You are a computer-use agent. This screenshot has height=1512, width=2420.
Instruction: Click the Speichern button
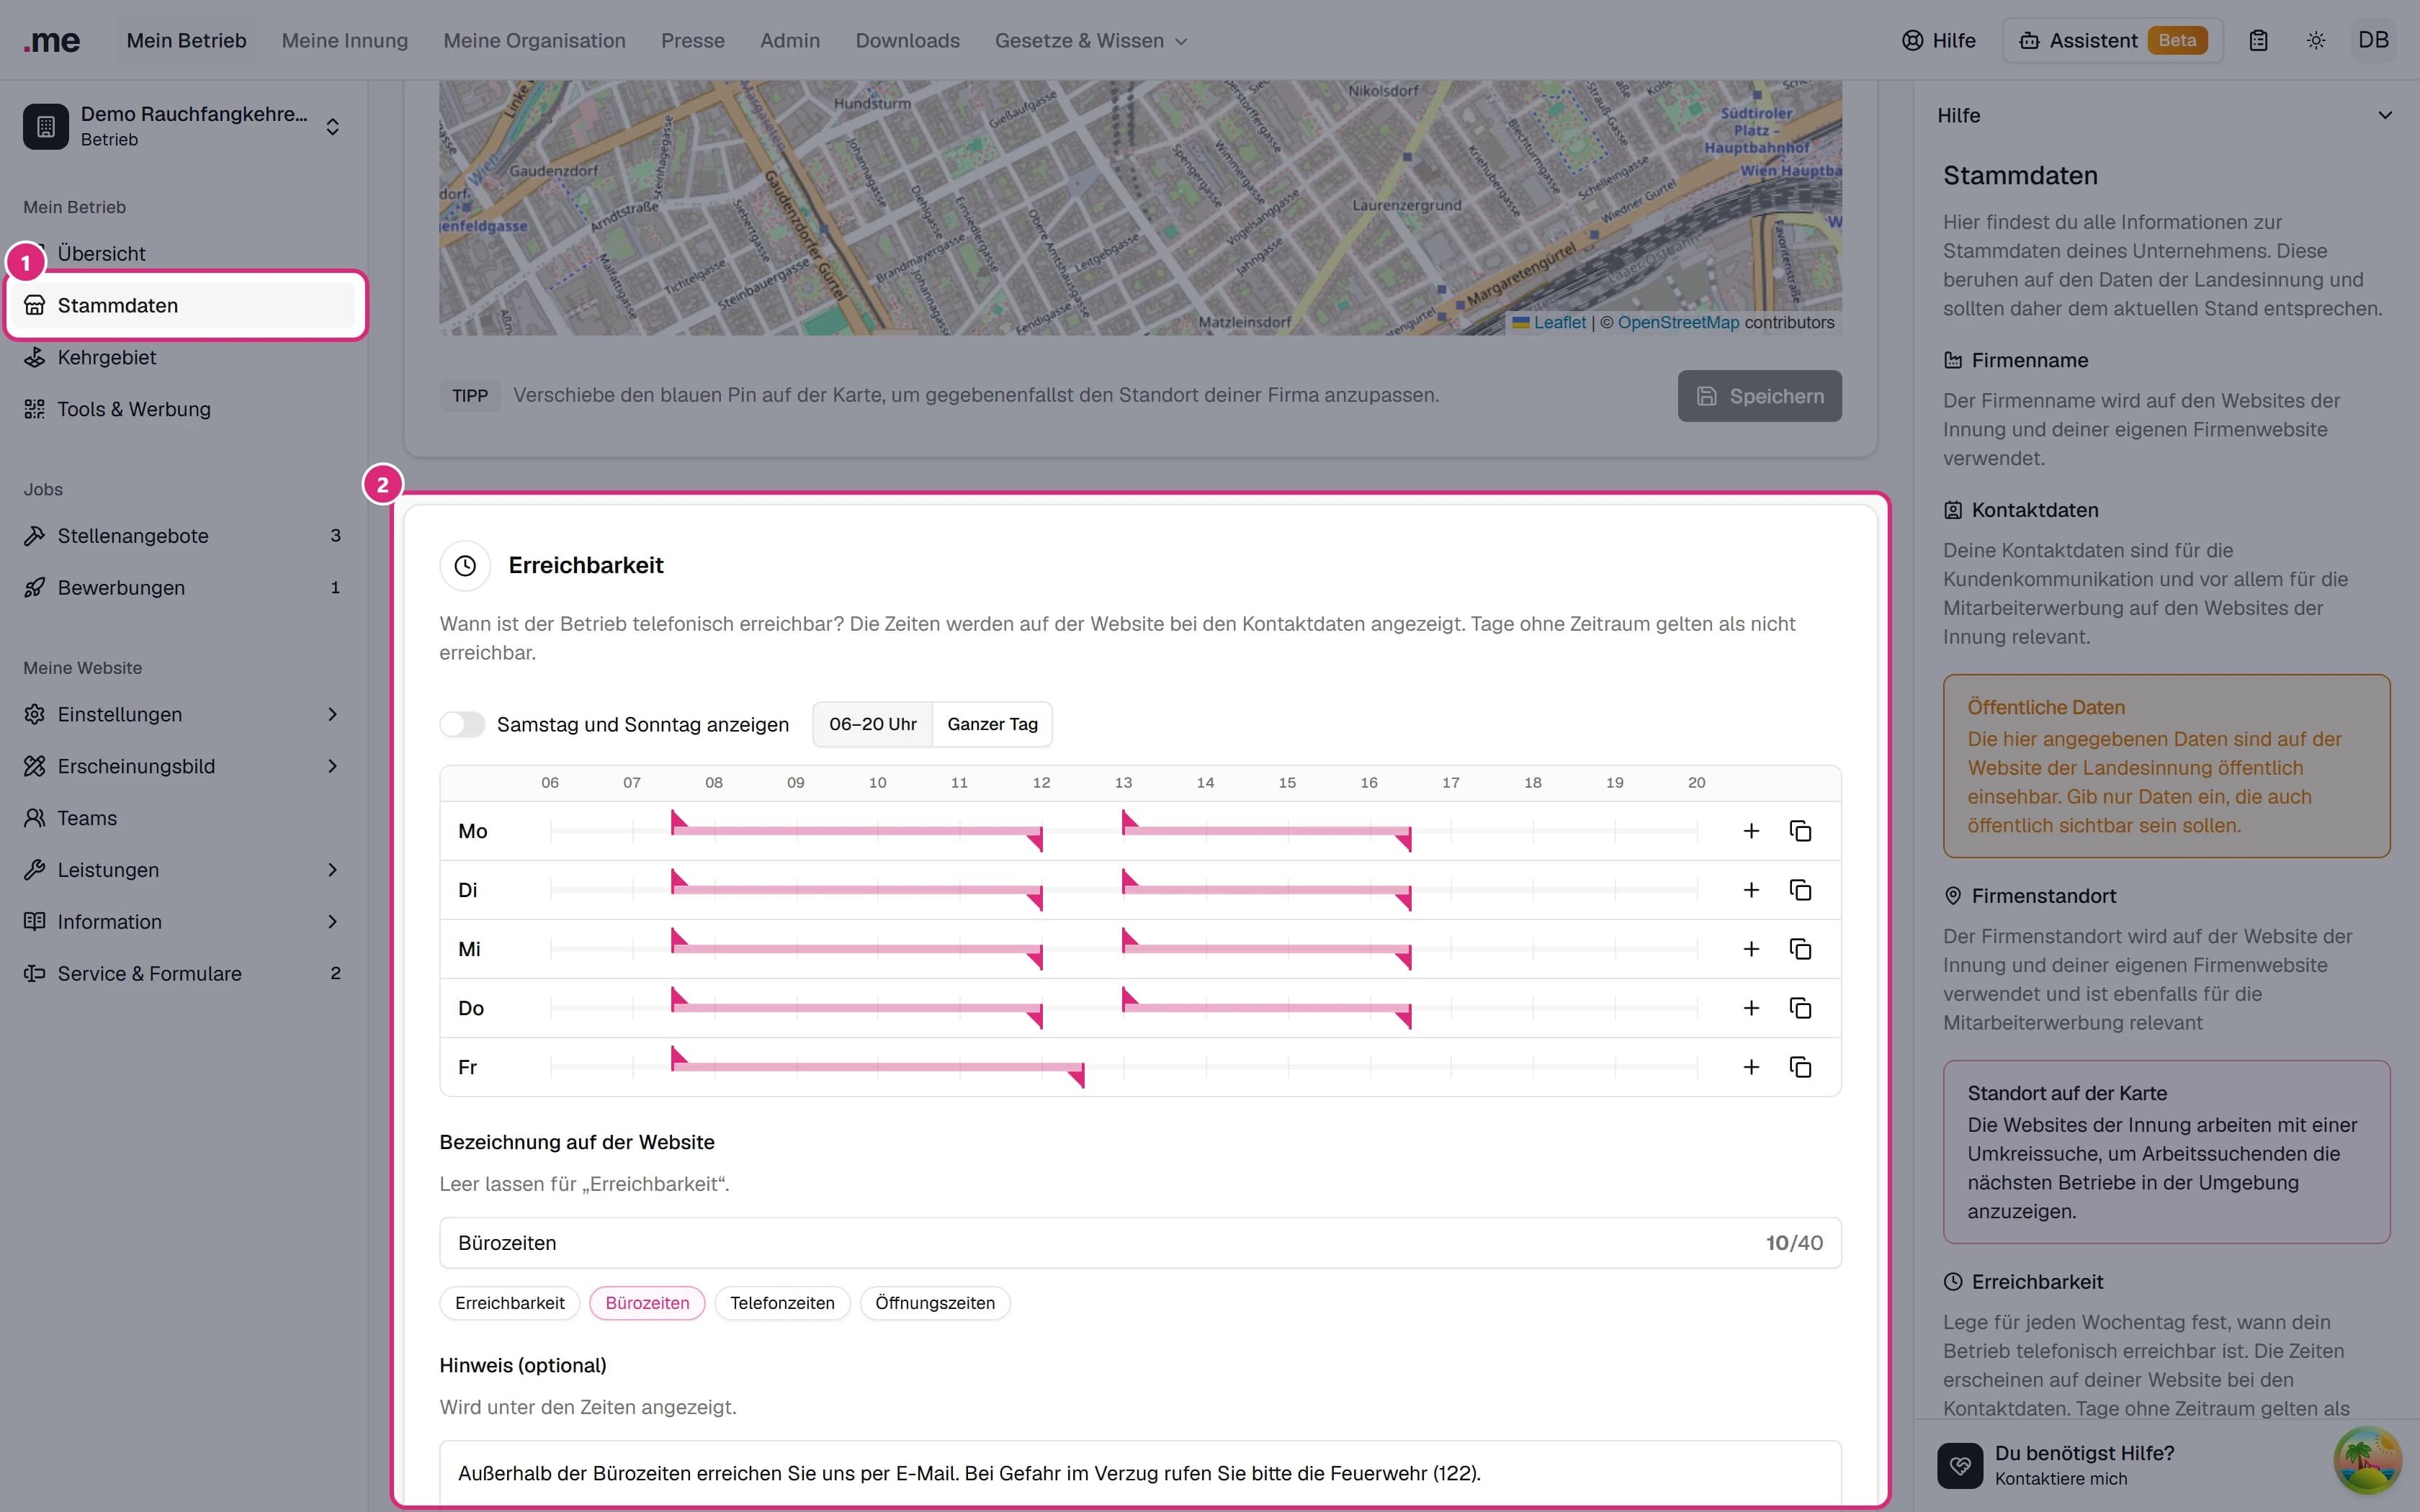pyautogui.click(x=1759, y=396)
